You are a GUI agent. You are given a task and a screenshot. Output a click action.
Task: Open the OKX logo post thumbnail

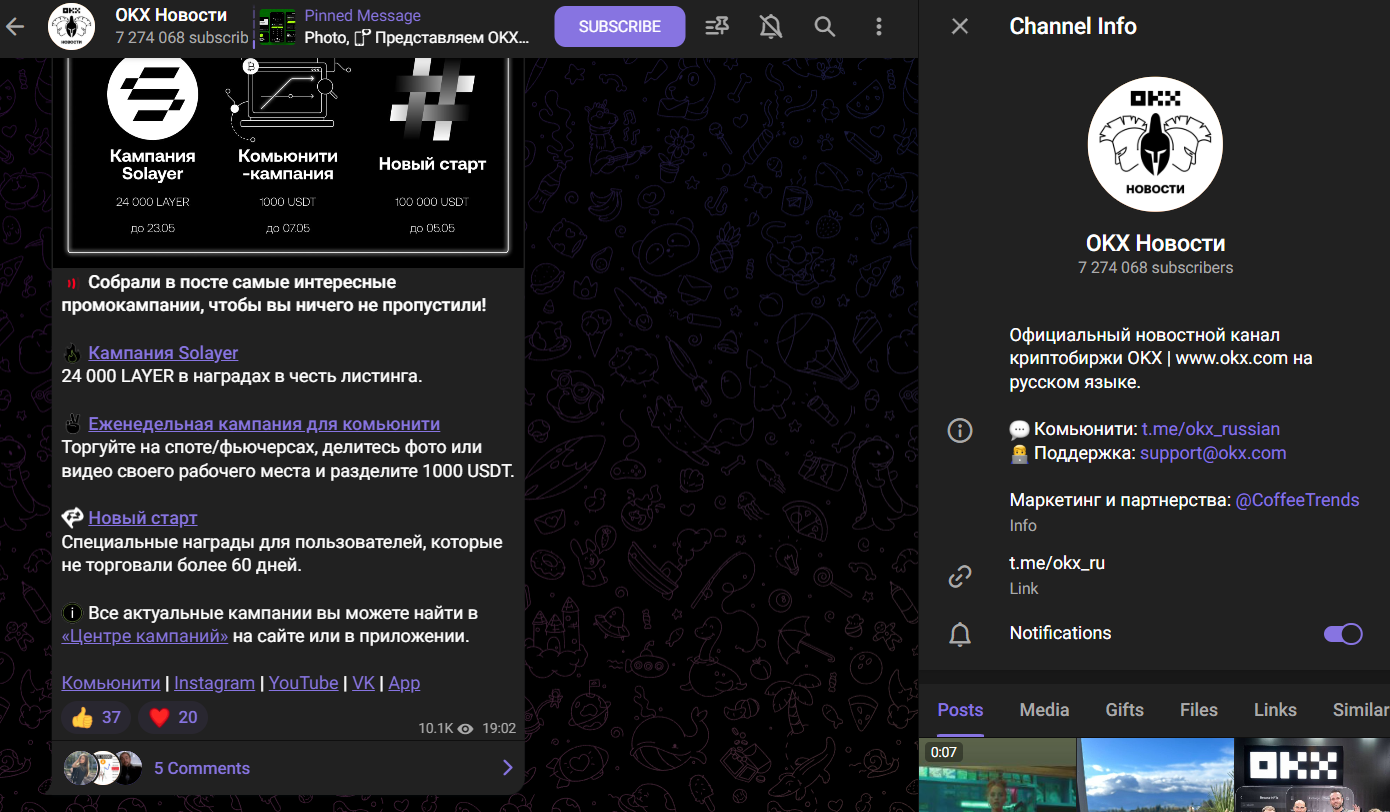[1312, 775]
